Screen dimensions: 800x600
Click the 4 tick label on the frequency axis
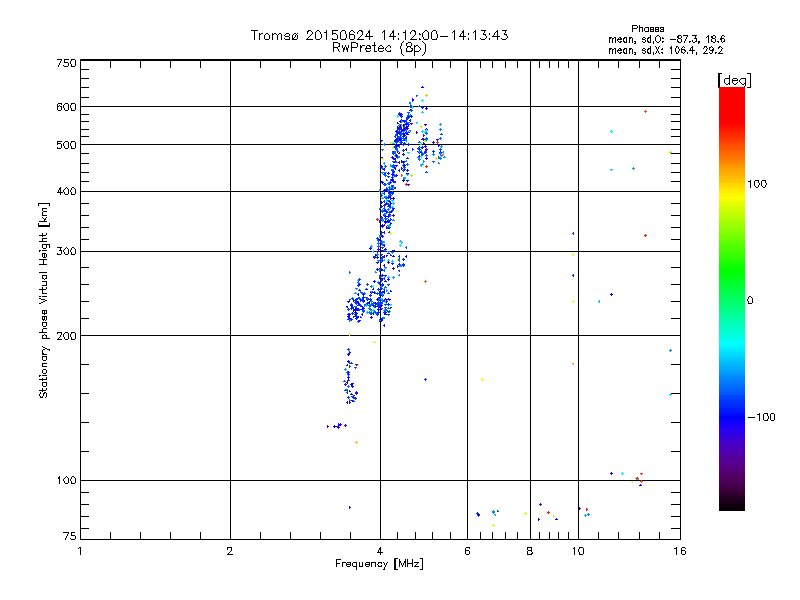point(380,551)
